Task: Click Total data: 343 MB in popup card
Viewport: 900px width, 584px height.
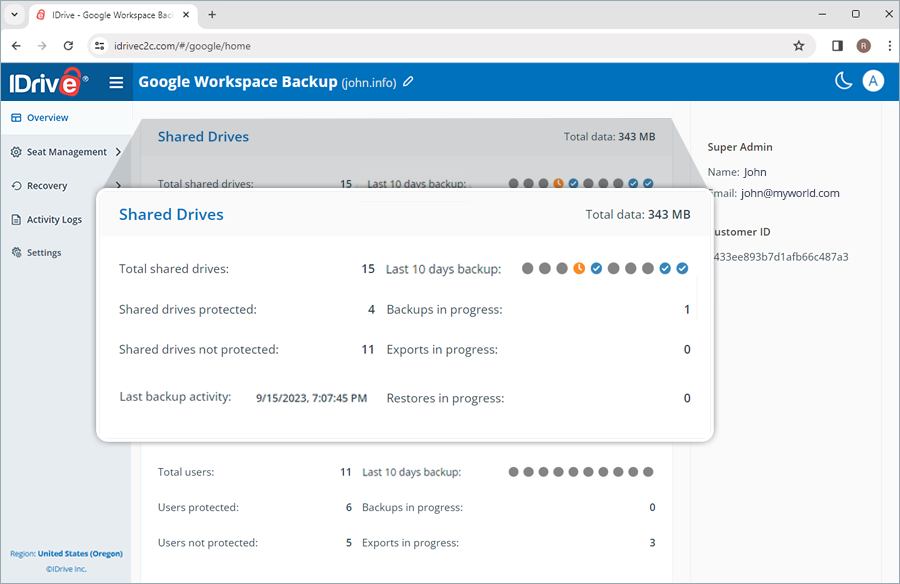Action: point(638,214)
